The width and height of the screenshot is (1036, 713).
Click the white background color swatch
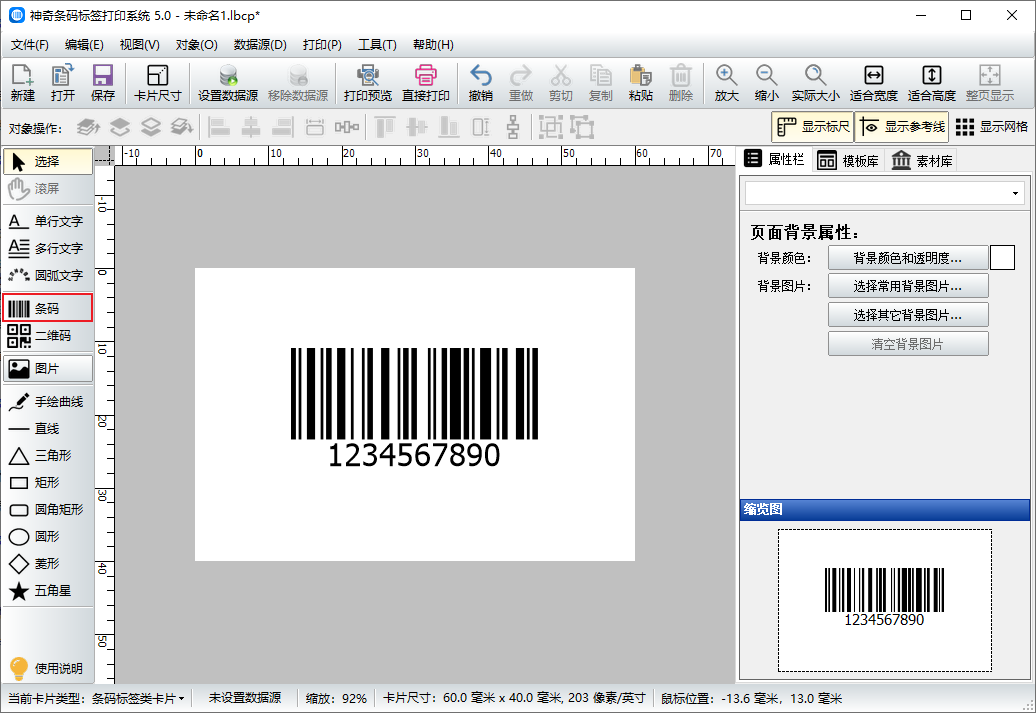[1002, 258]
